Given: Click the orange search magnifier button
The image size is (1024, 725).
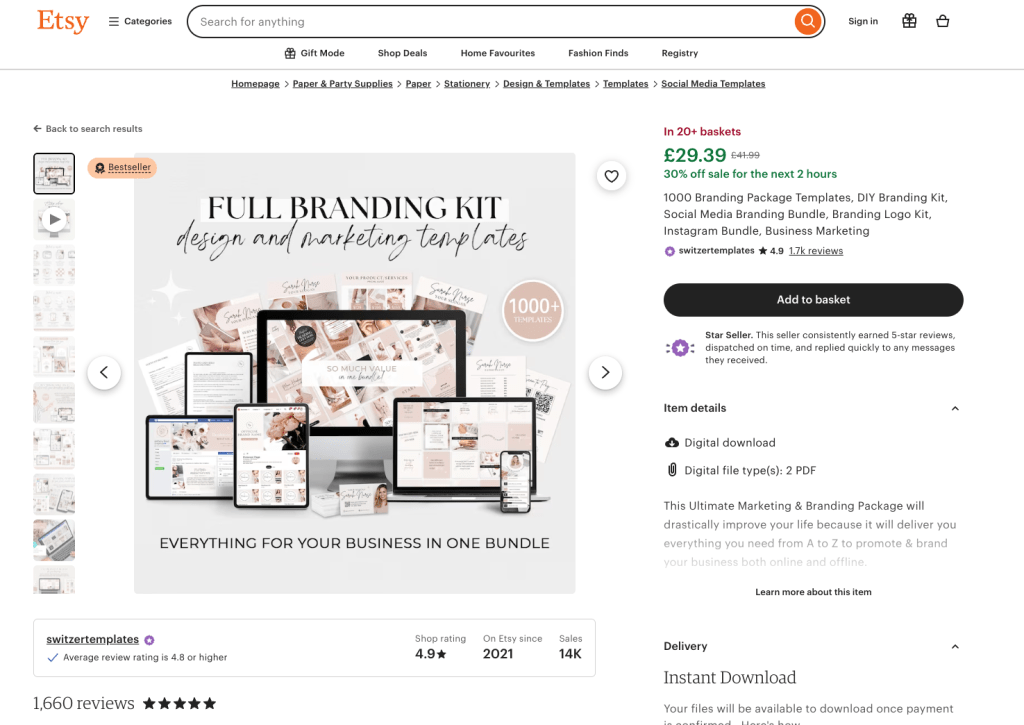Looking at the screenshot, I should [x=808, y=22].
